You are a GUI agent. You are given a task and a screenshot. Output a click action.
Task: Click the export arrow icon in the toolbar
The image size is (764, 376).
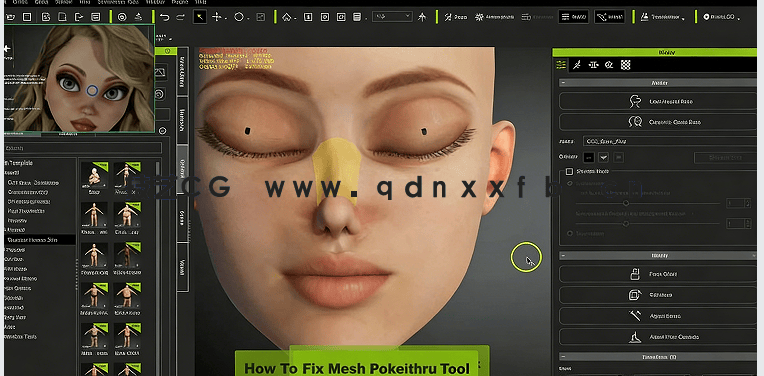coord(79,17)
